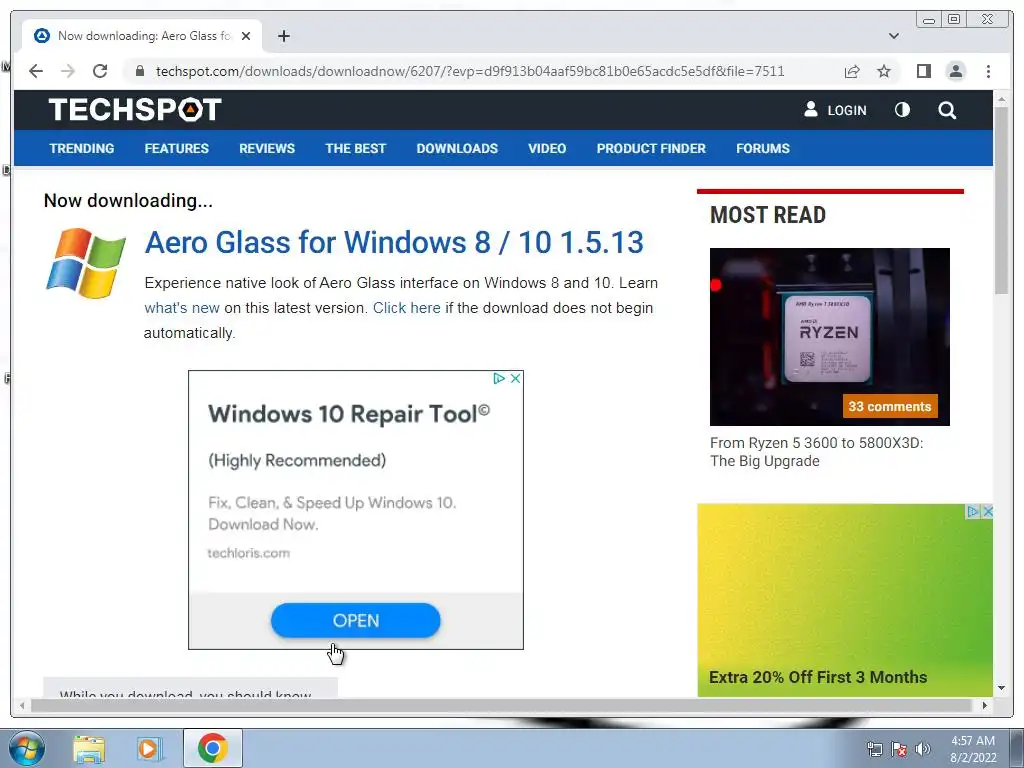Click the TechSpot logo
Viewport: 1024px width, 768px height.
pyautogui.click(x=135, y=109)
